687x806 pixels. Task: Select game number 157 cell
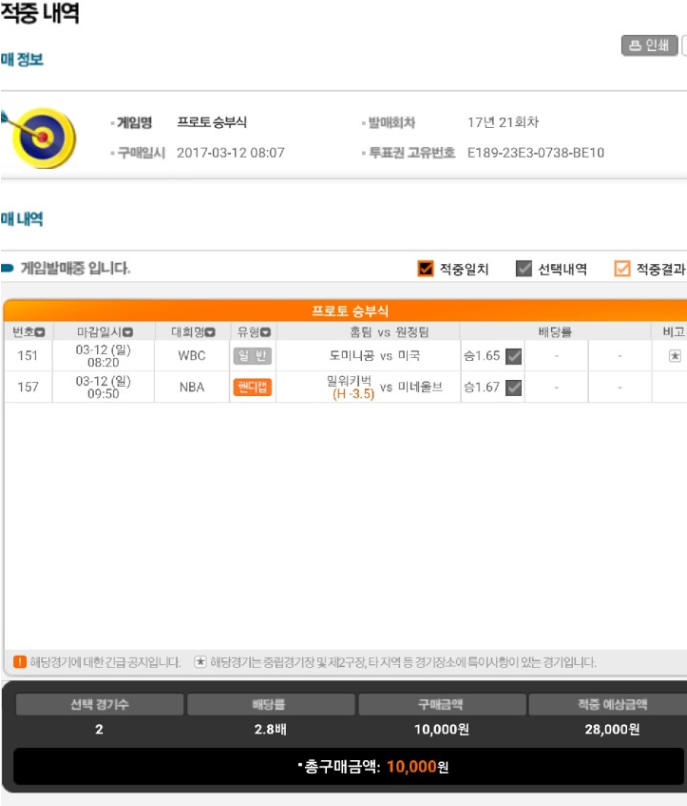tap(28, 387)
